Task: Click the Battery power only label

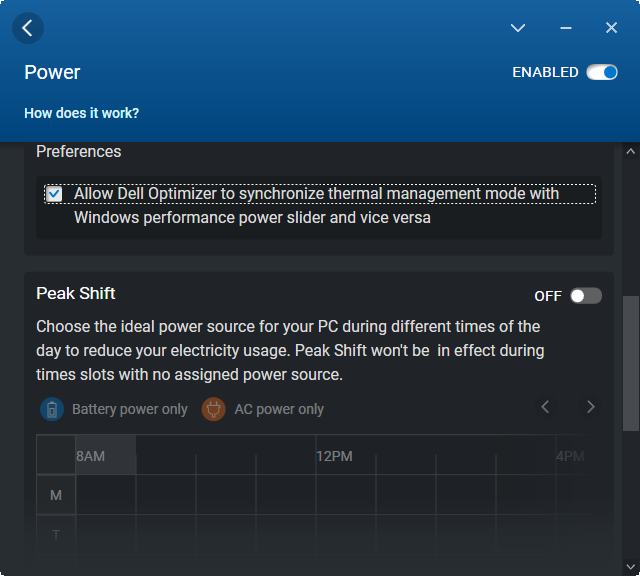Action: (130, 409)
